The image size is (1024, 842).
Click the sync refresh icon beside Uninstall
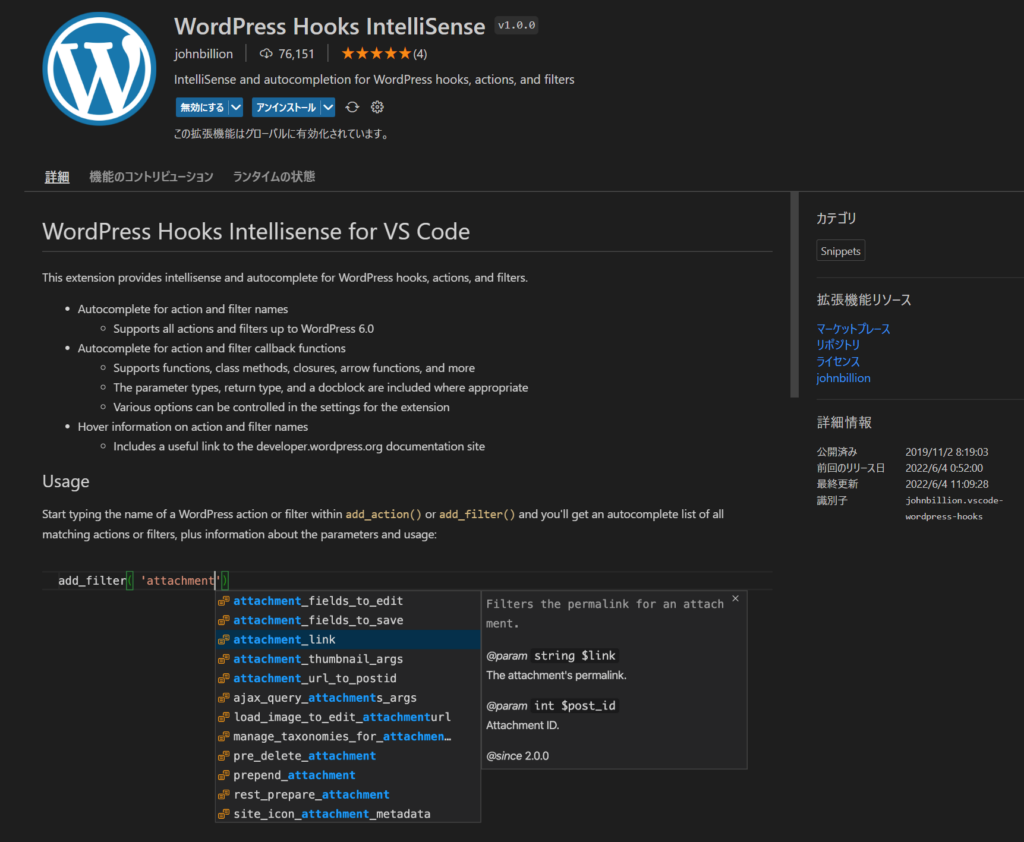pyautogui.click(x=352, y=107)
